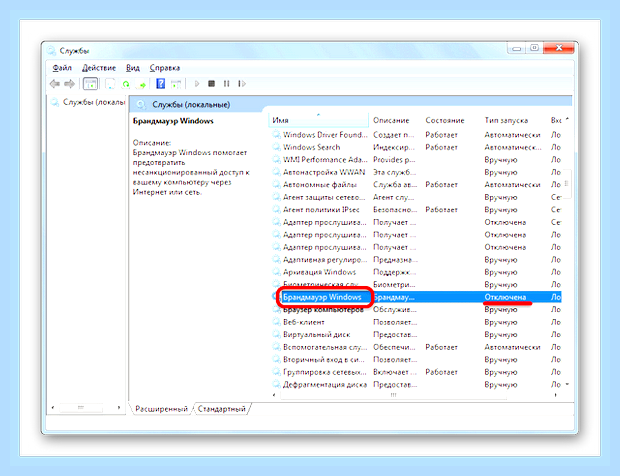Click the Stop service square icon
This screenshot has width=620, height=476.
pos(212,84)
